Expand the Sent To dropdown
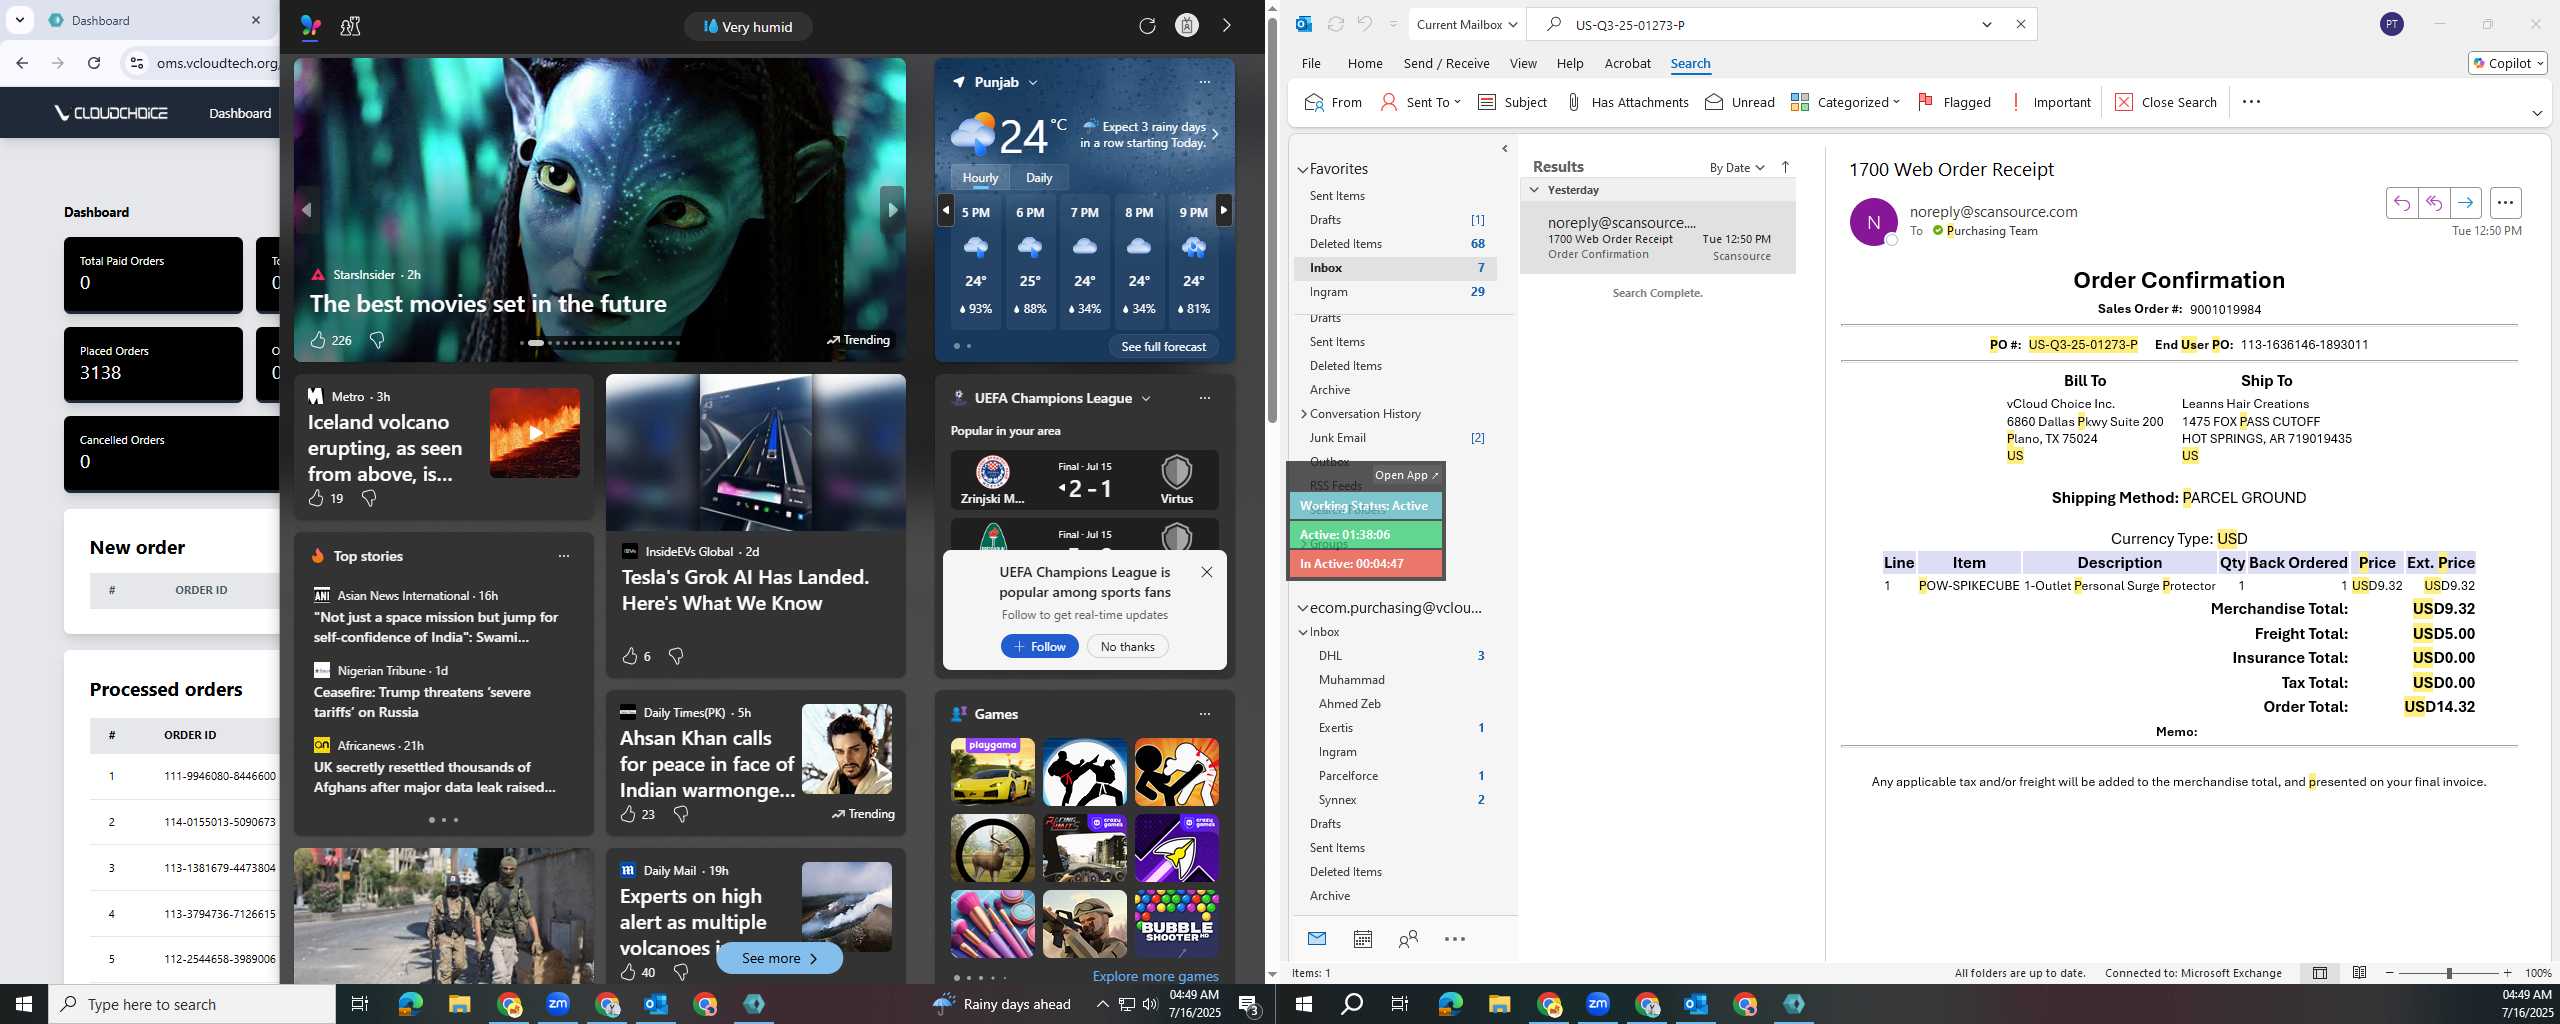 click(1457, 102)
